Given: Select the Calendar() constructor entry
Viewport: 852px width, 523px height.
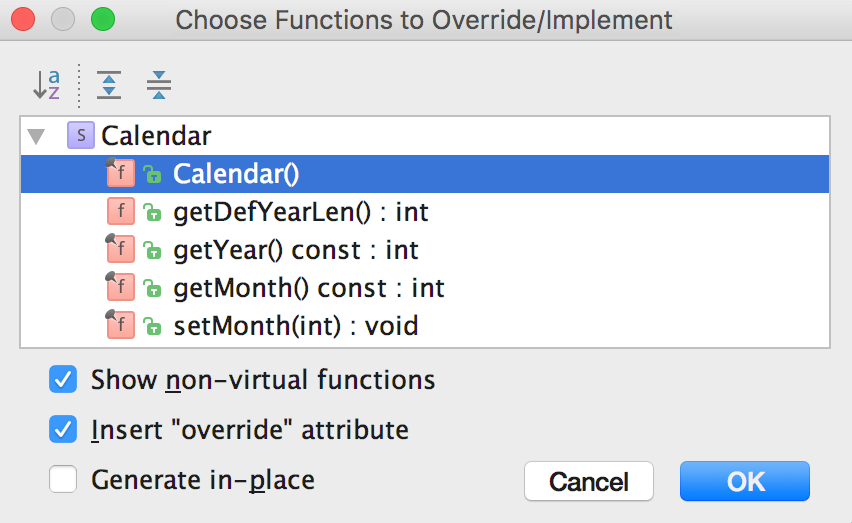Looking at the screenshot, I should point(236,174).
